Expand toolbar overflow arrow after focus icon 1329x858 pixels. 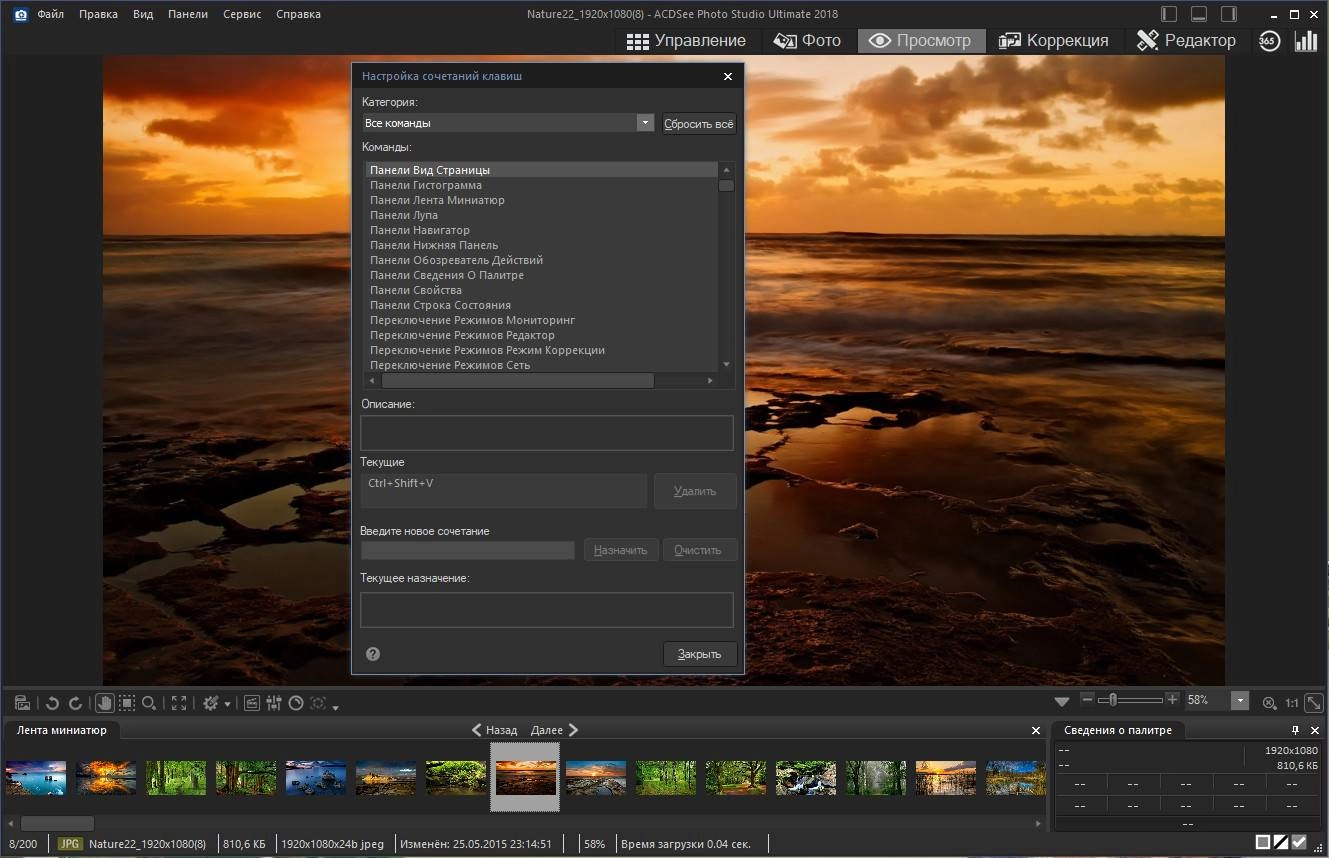pyautogui.click(x=335, y=707)
